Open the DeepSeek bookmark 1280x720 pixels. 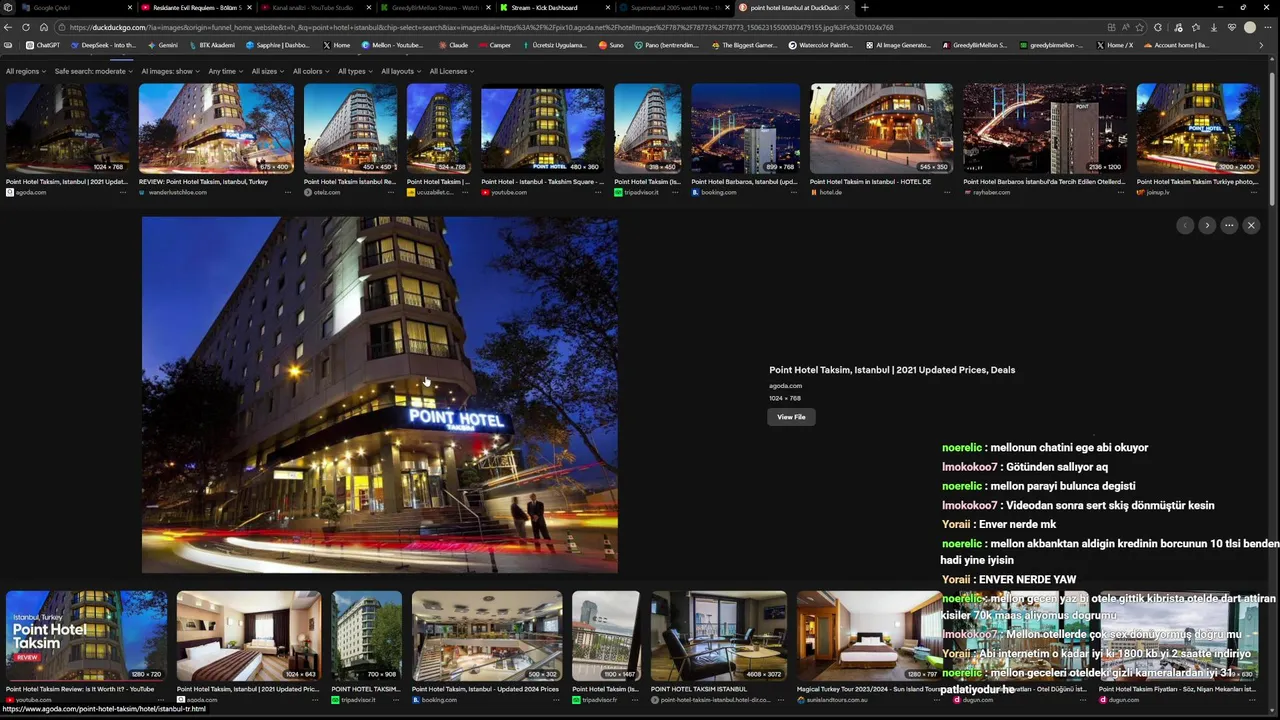click(x=103, y=45)
